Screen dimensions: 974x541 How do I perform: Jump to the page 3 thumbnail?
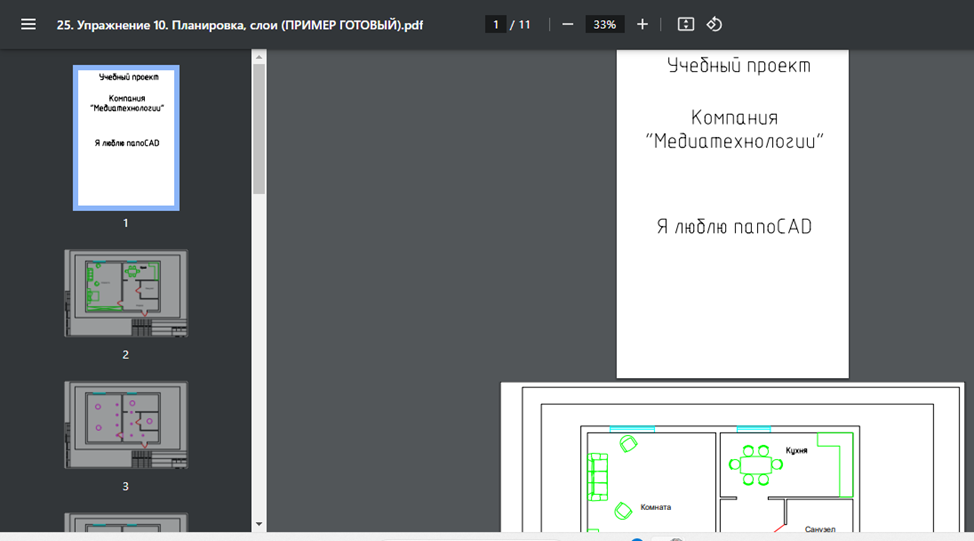coord(126,425)
